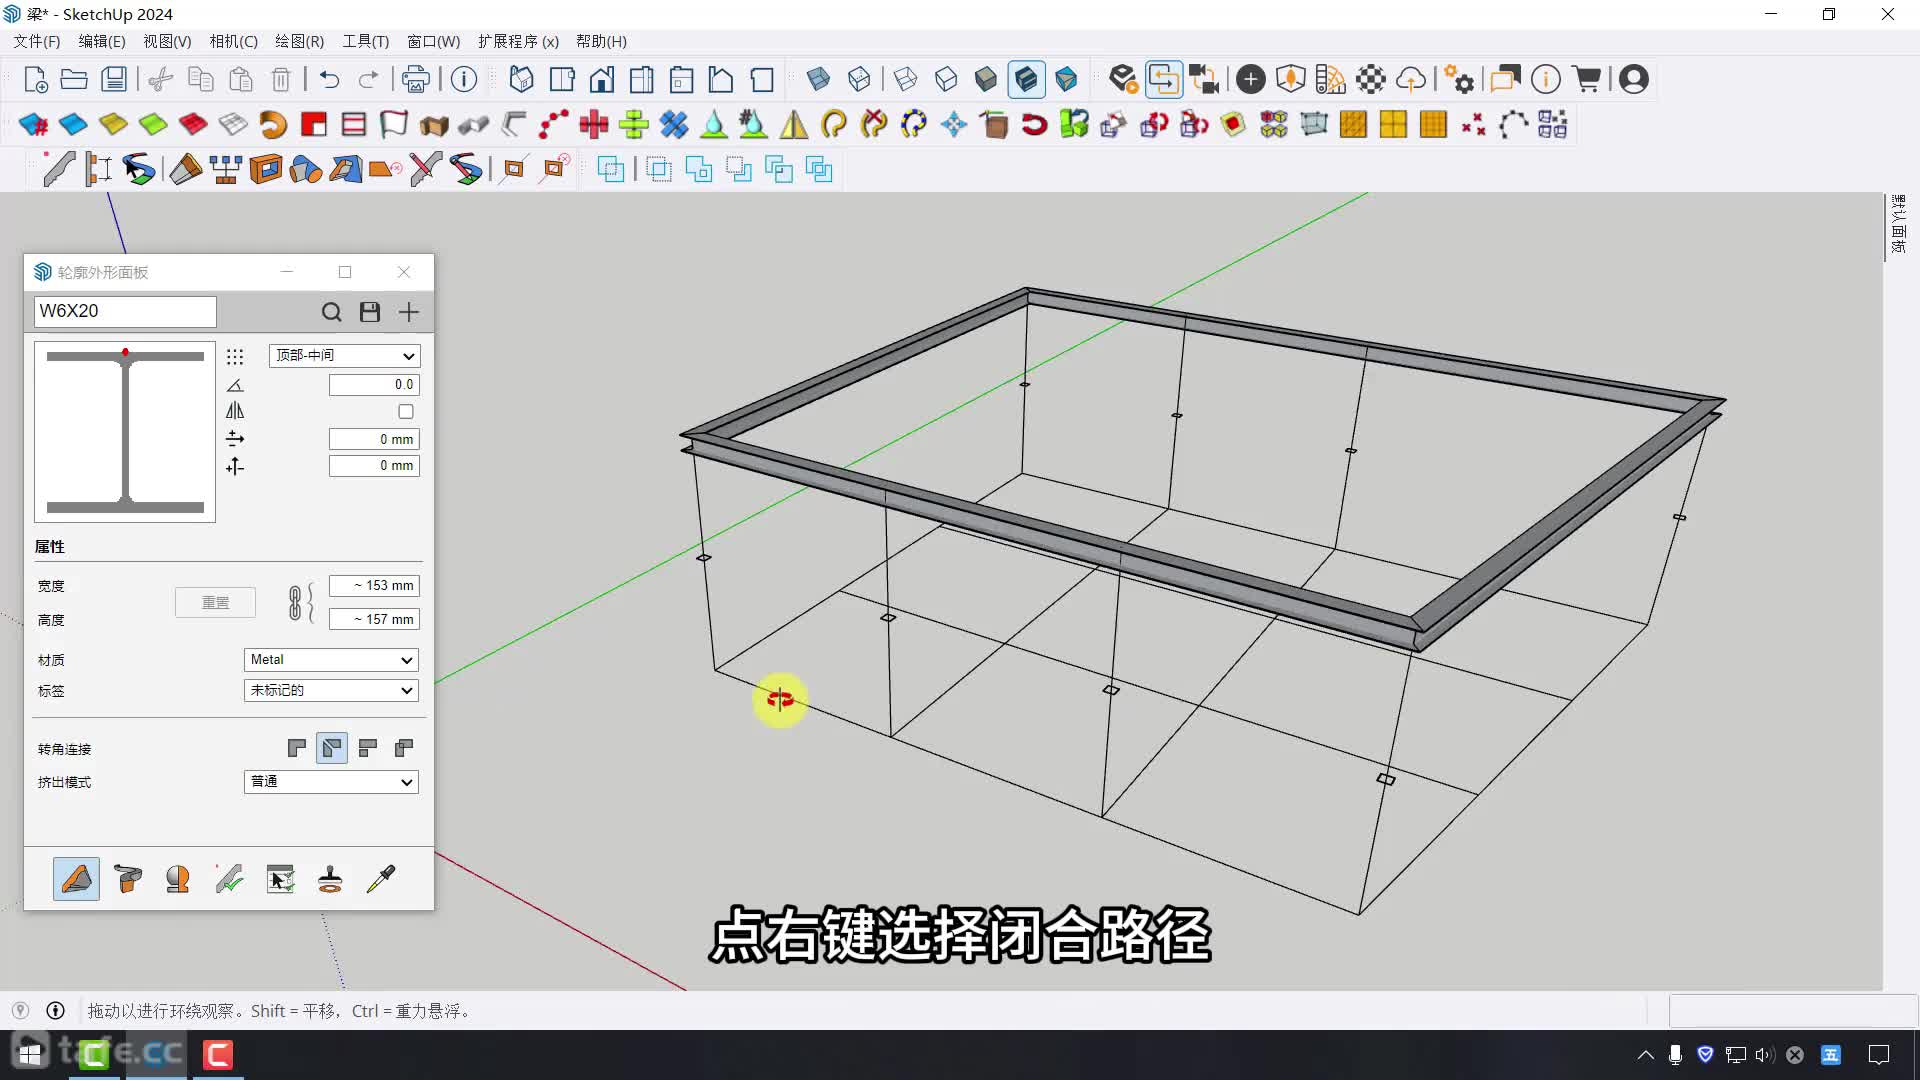The image size is (1920, 1080).
Task: Open the 相机(C) menu
Action: pyautogui.click(x=233, y=41)
